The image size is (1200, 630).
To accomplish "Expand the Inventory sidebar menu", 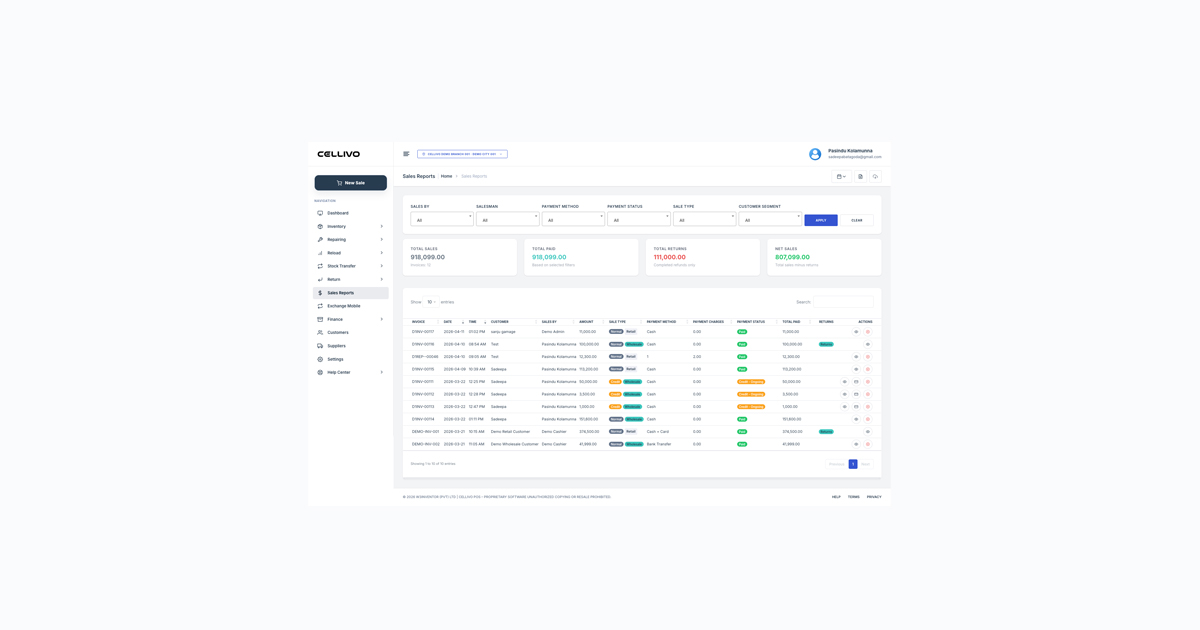I will (x=351, y=226).
